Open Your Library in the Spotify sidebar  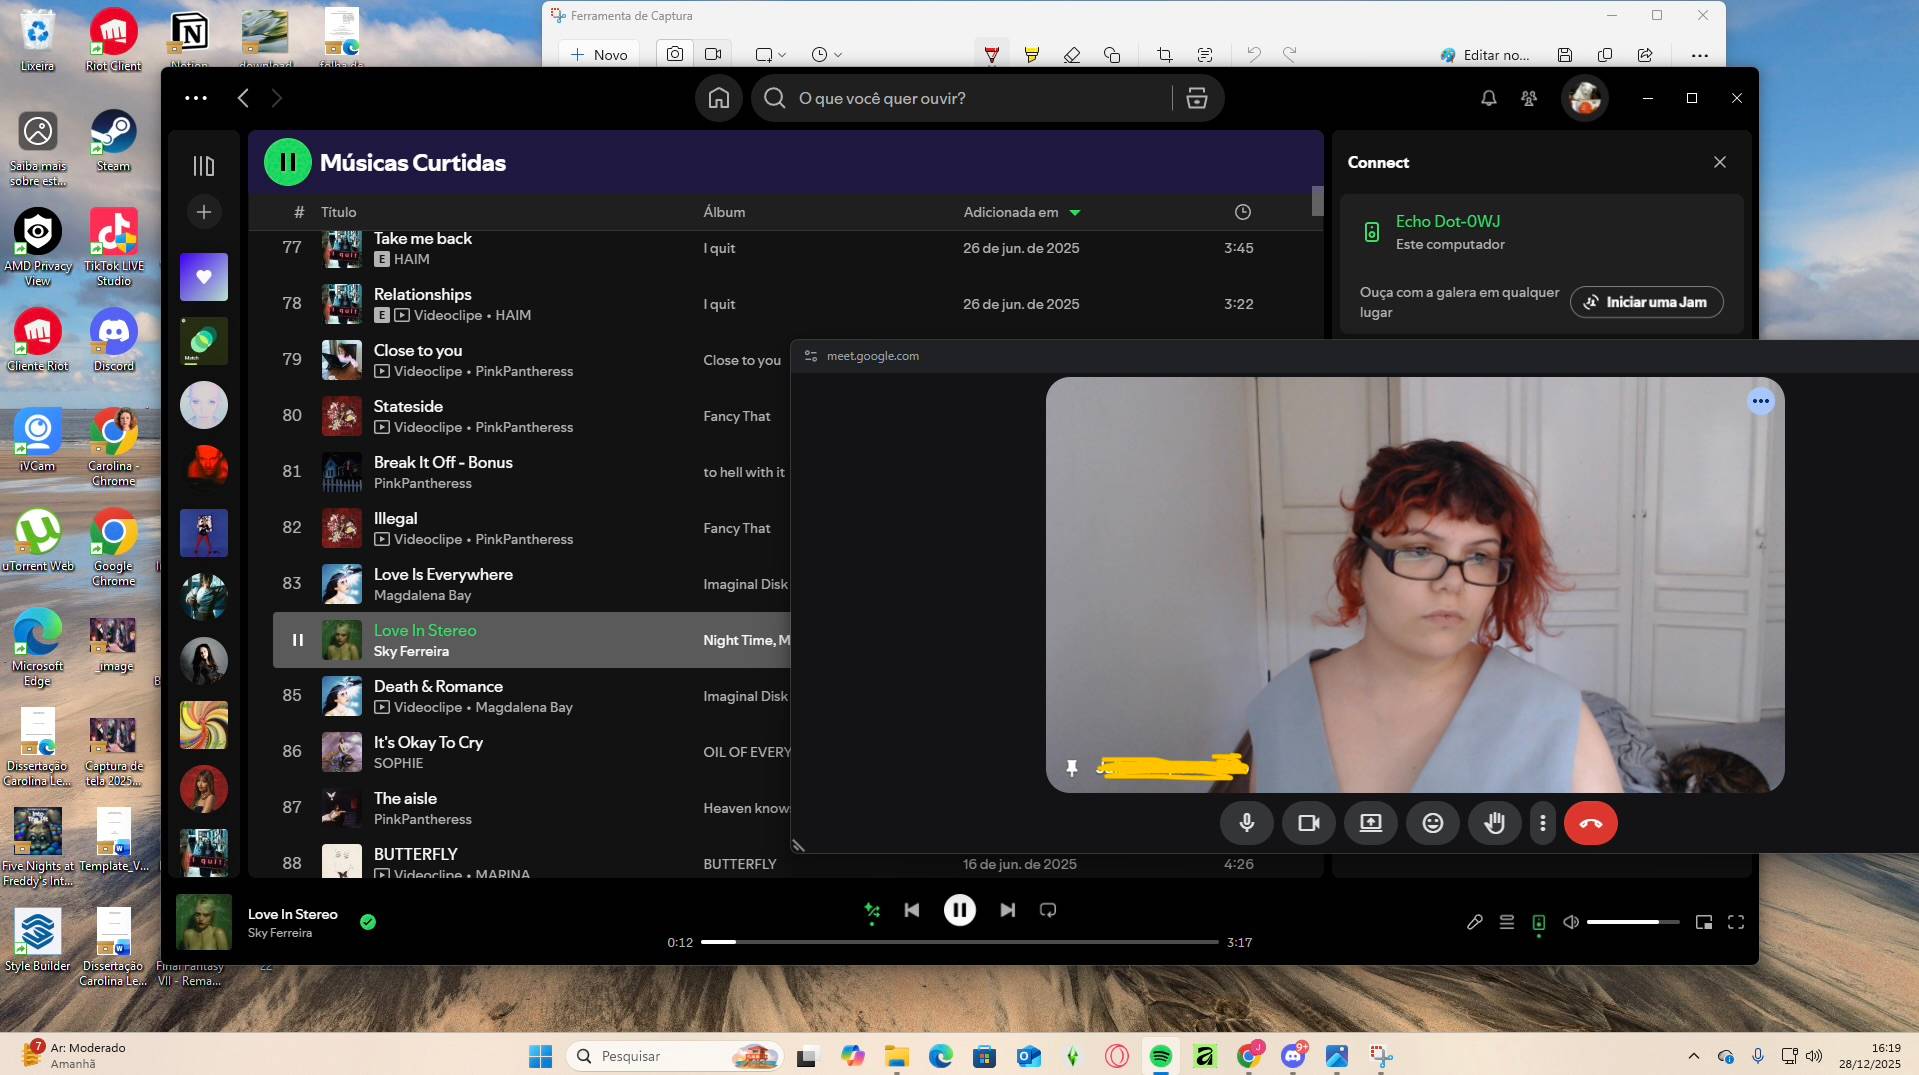[204, 166]
